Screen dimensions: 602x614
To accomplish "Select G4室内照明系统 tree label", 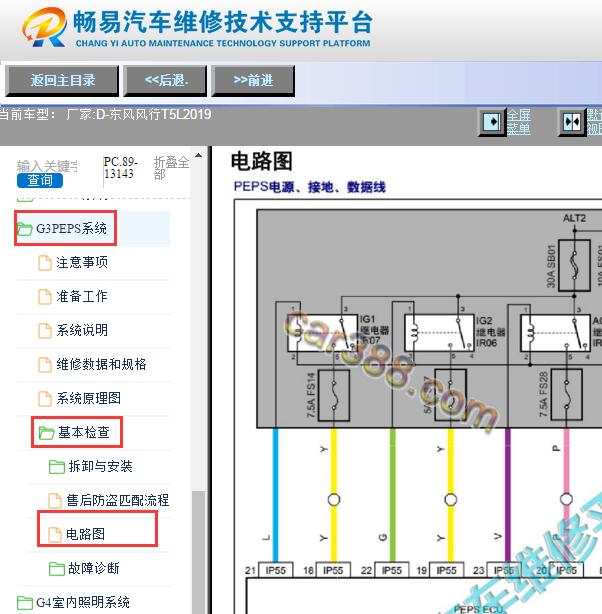I will pos(83,602).
